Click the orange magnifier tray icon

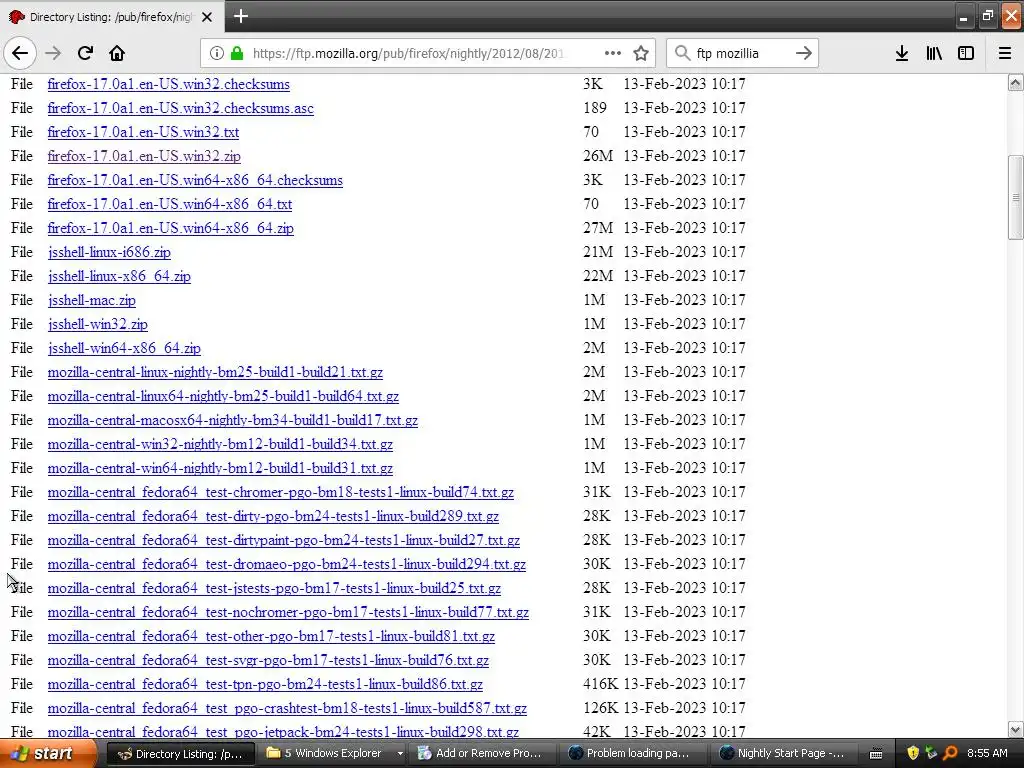tap(950, 753)
